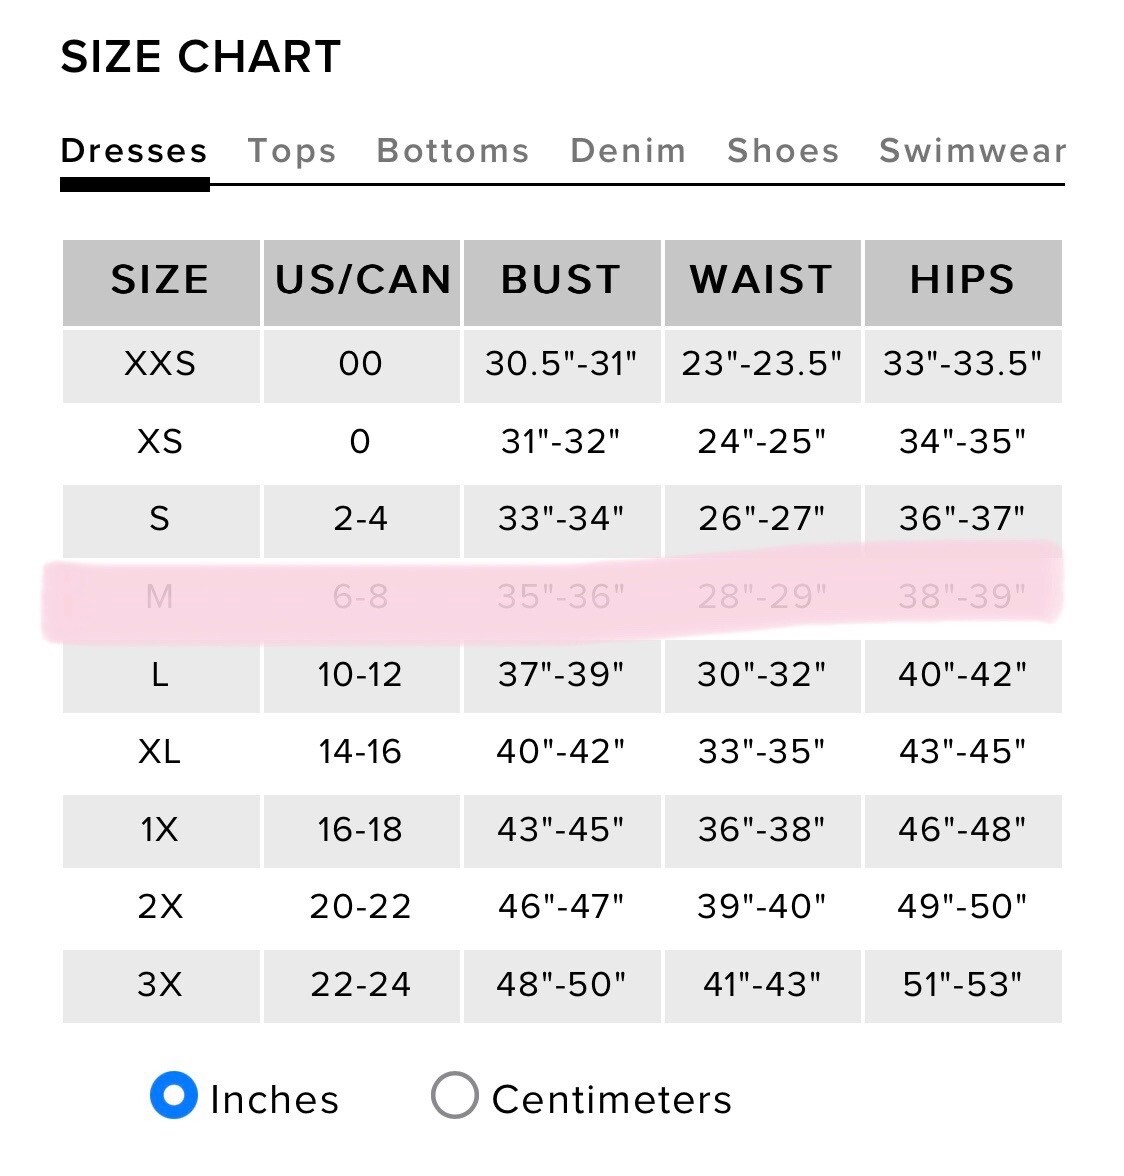Image resolution: width=1124 pixels, height=1176 pixels.
Task: Go to the Shoes tab
Action: point(783,151)
